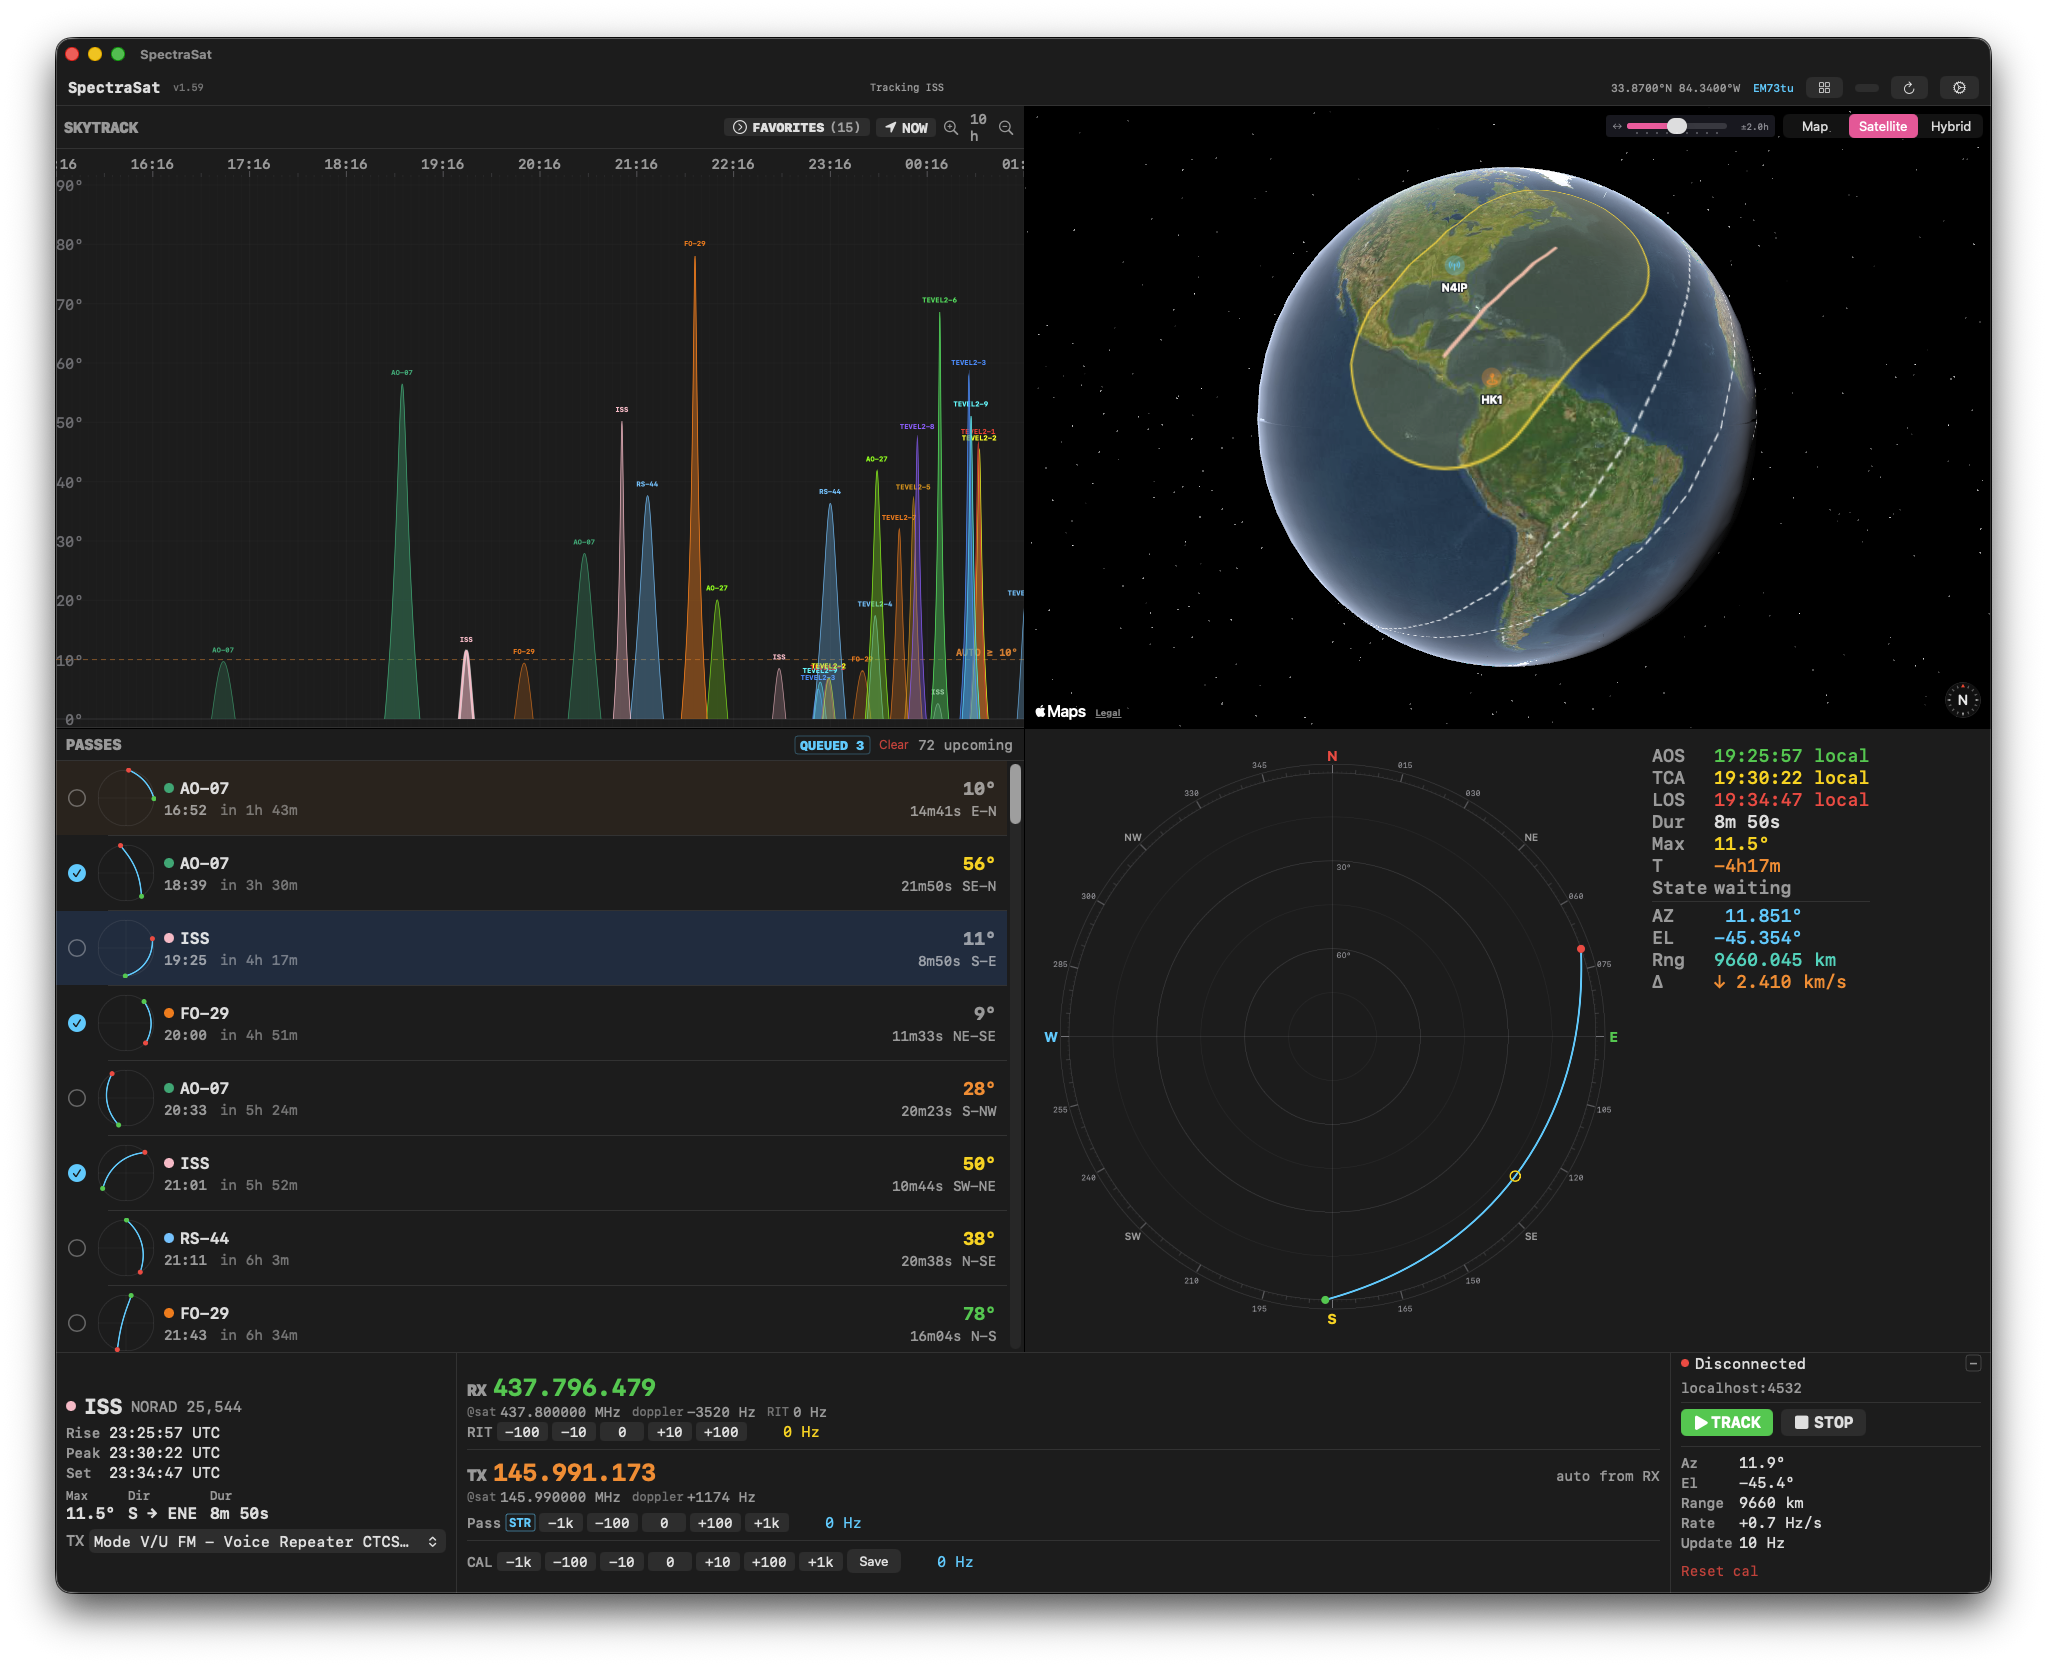Click CAL +1k offset button

(820, 1562)
